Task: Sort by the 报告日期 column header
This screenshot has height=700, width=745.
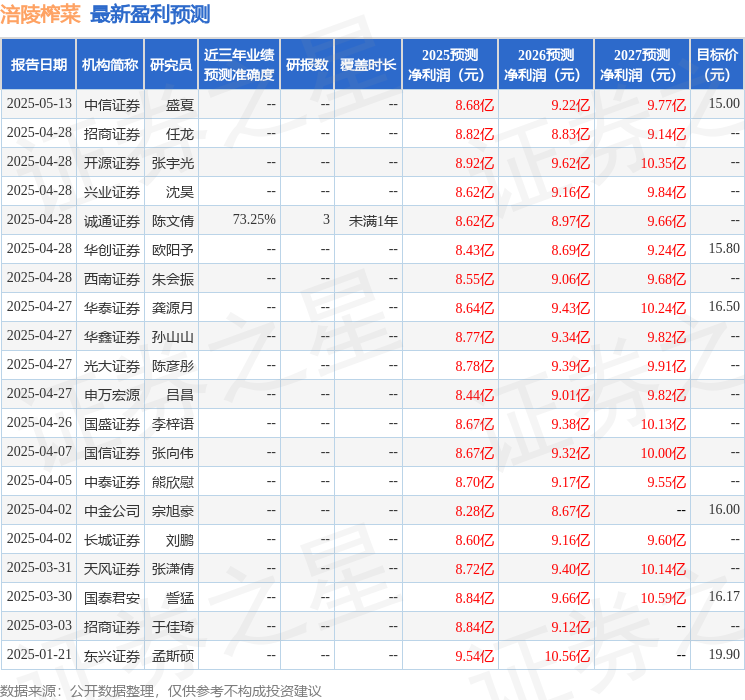Action: (38, 65)
